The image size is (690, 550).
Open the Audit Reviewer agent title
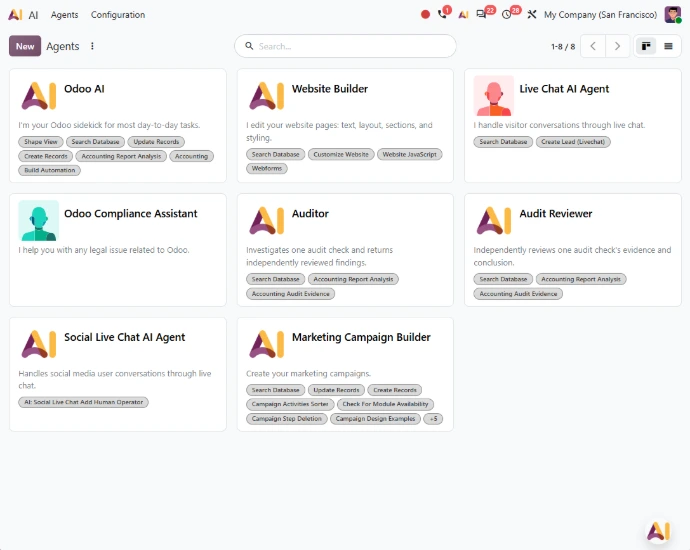coord(556,213)
